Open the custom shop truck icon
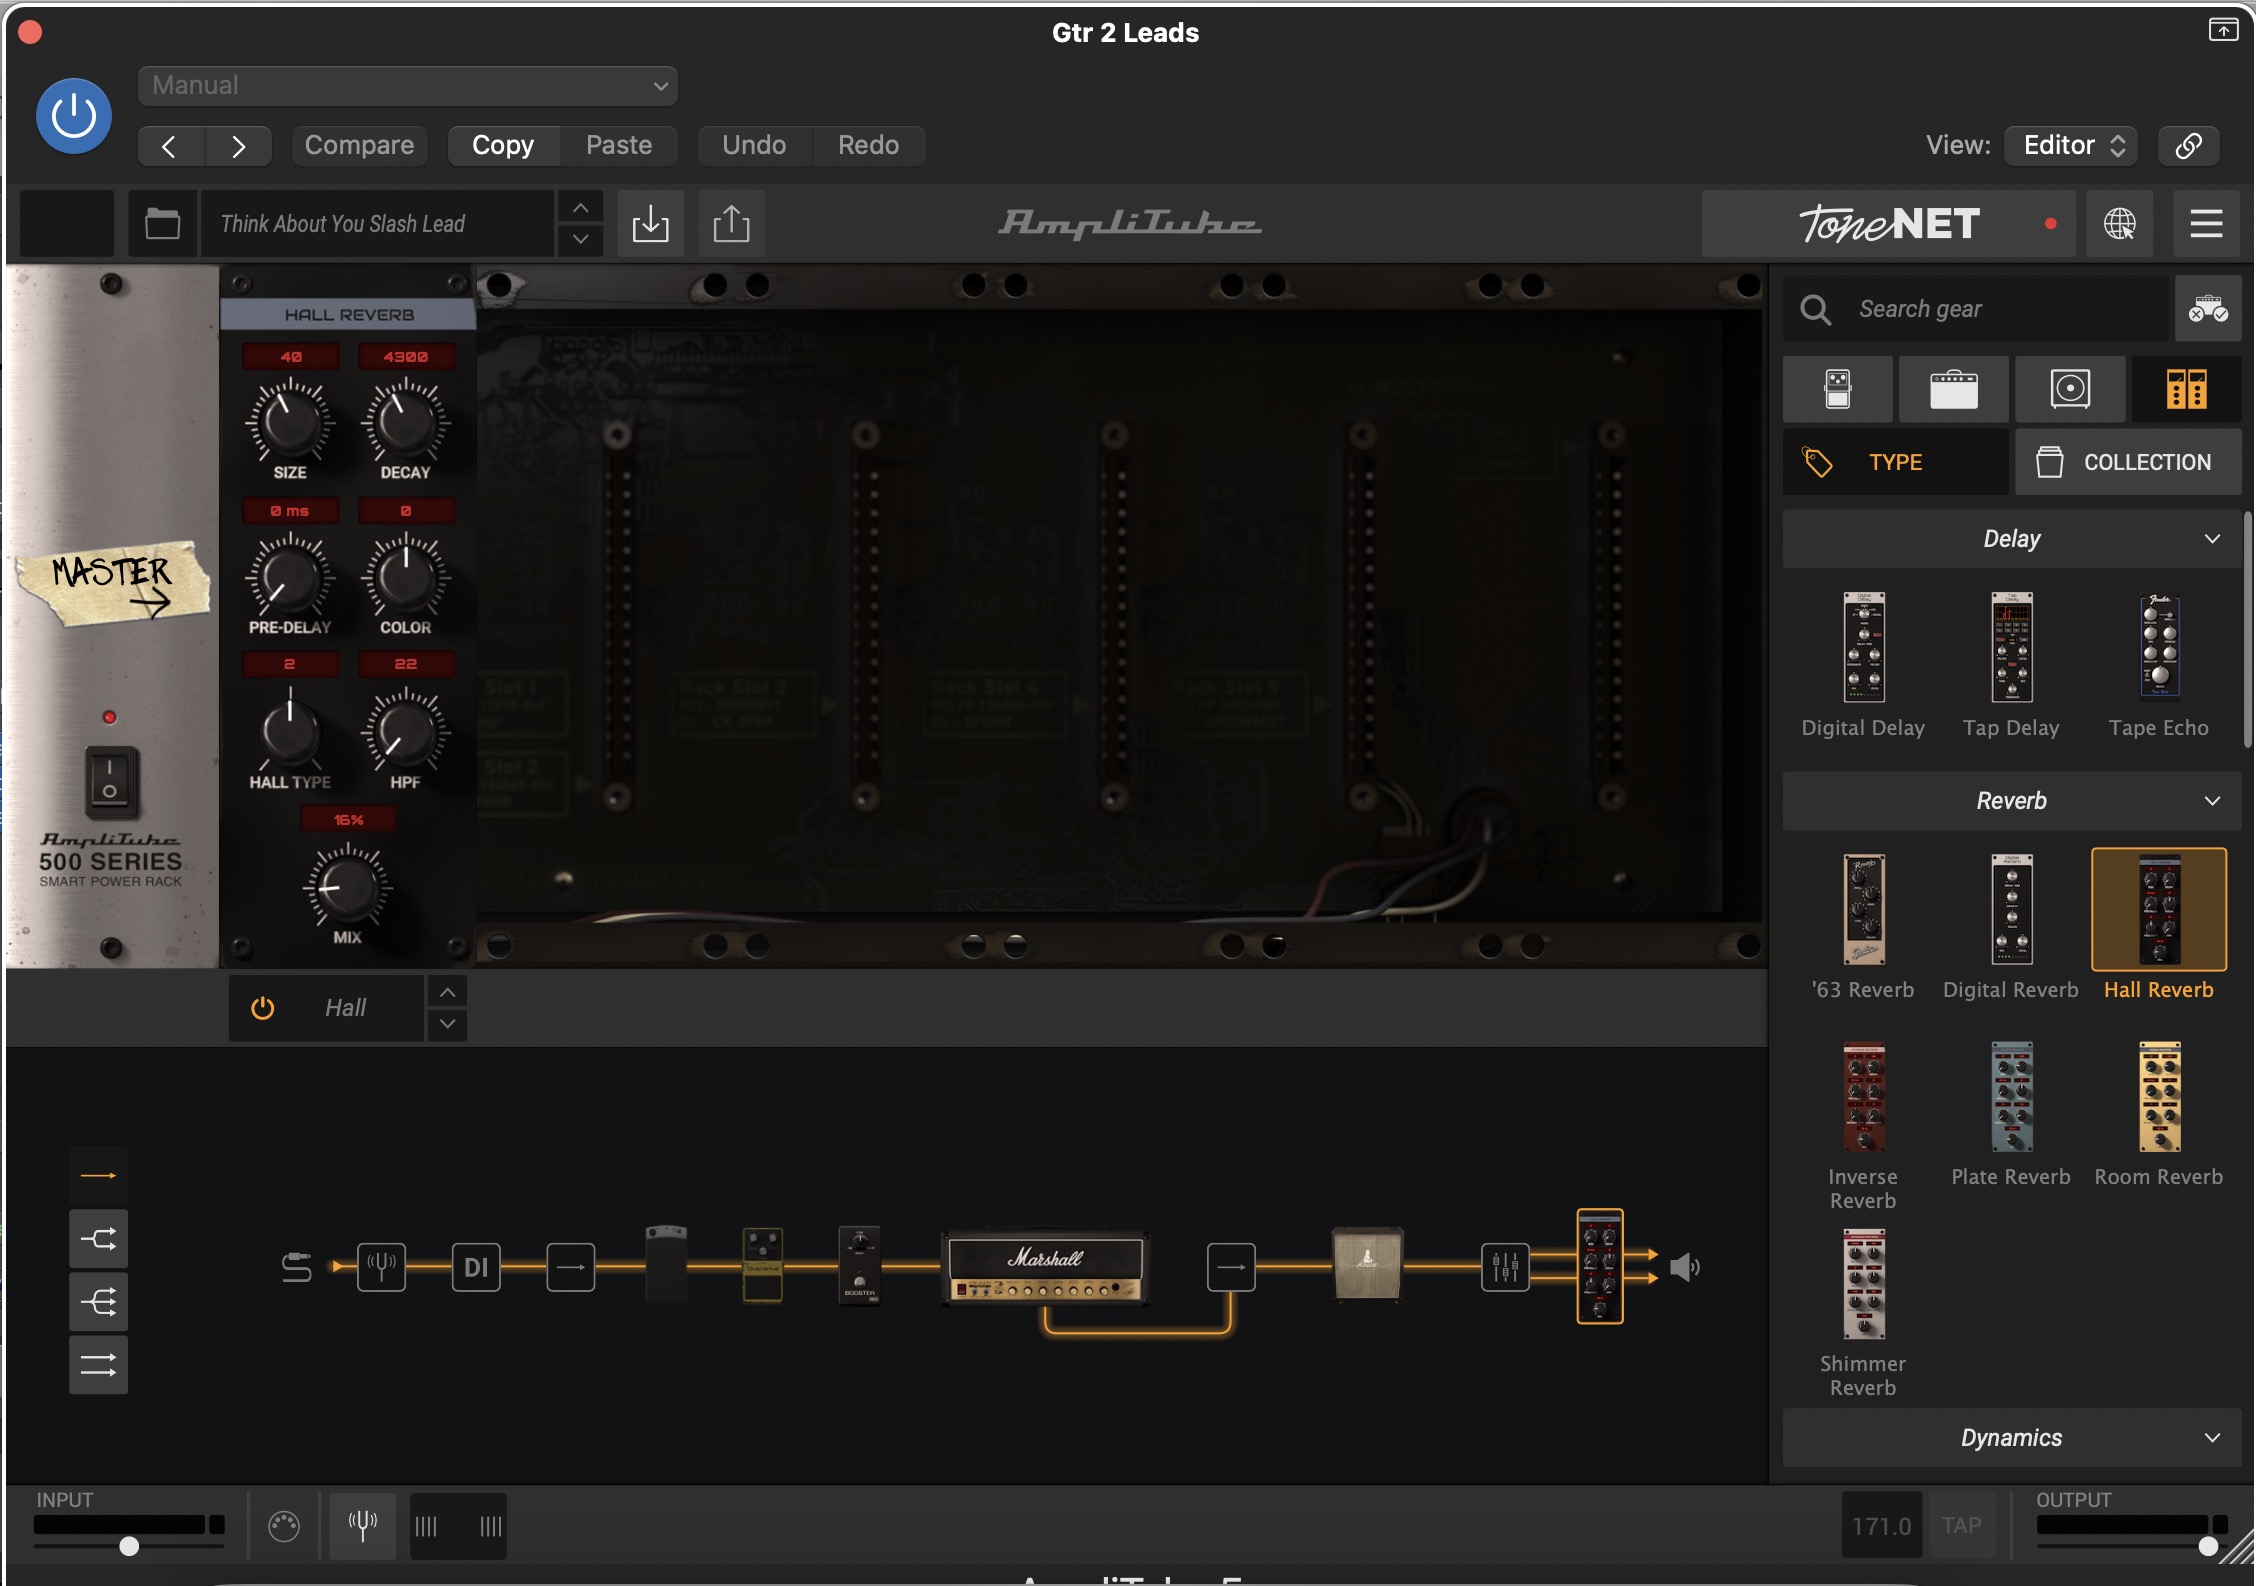Viewport: 2256px width, 1586px height. (x=2208, y=309)
